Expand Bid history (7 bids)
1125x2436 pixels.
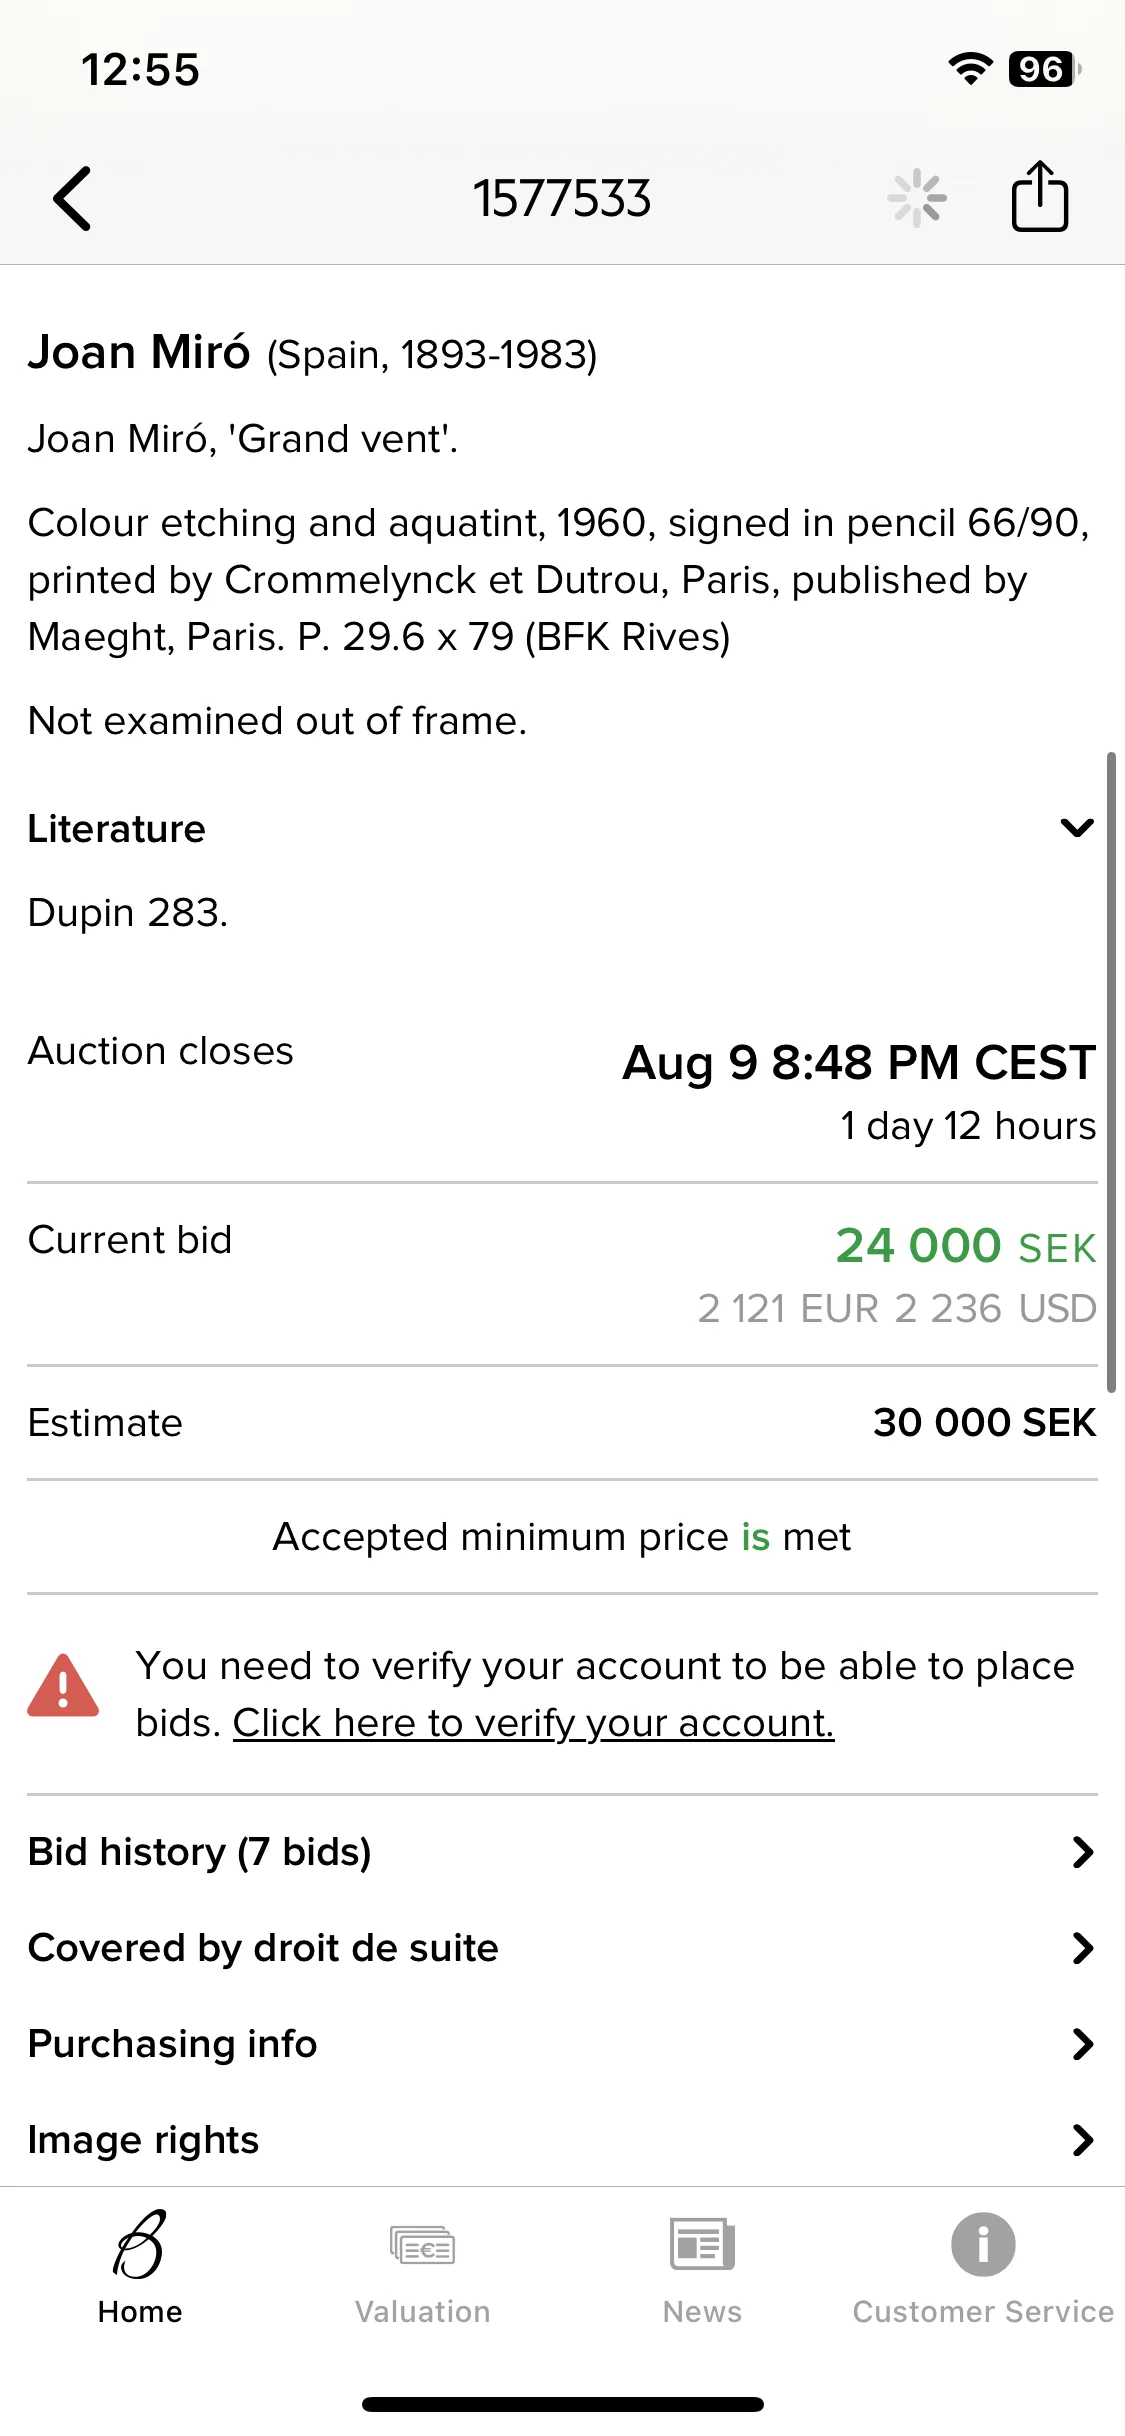562,1852
